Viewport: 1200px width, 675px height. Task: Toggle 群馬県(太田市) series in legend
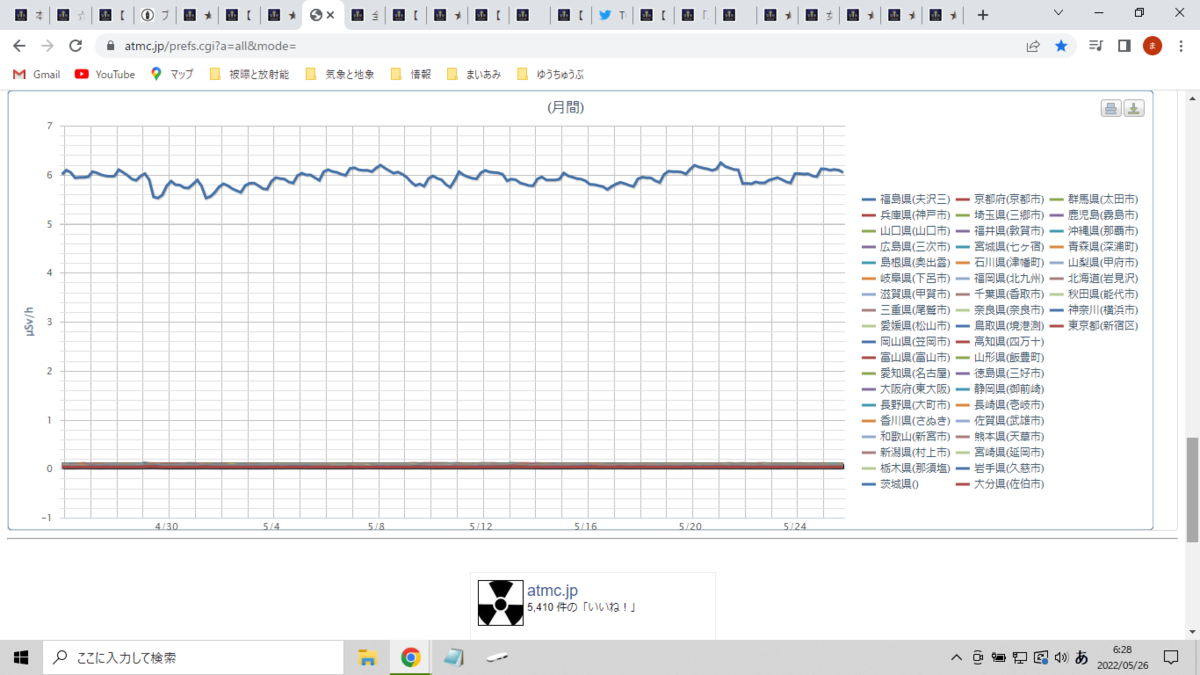(1093, 200)
